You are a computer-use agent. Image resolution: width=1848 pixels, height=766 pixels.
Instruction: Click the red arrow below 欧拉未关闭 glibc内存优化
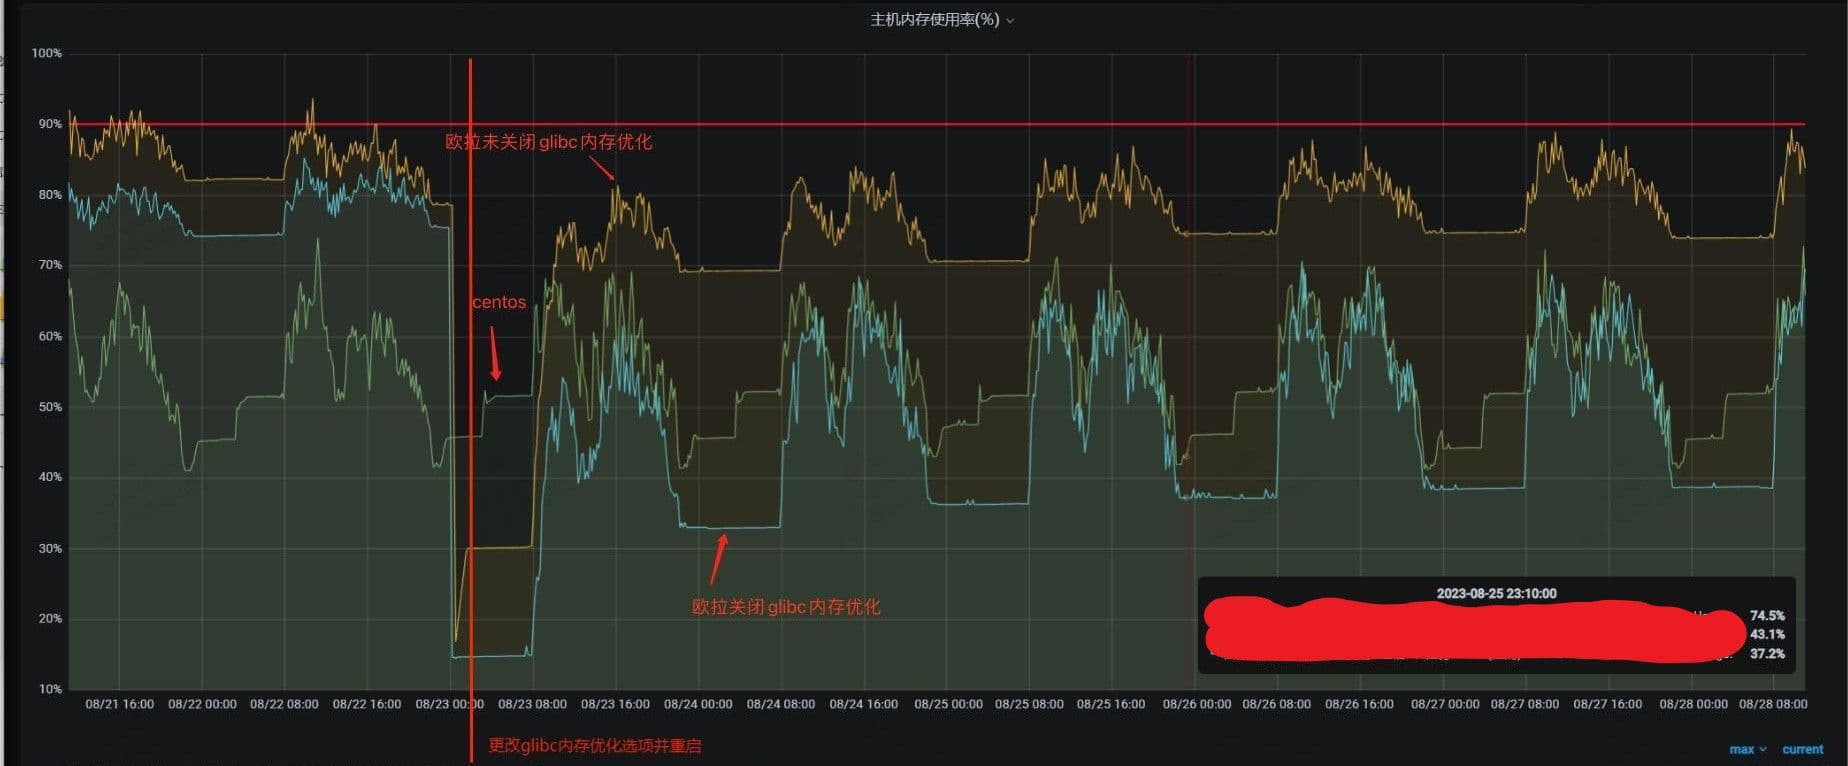pyautogui.click(x=602, y=169)
